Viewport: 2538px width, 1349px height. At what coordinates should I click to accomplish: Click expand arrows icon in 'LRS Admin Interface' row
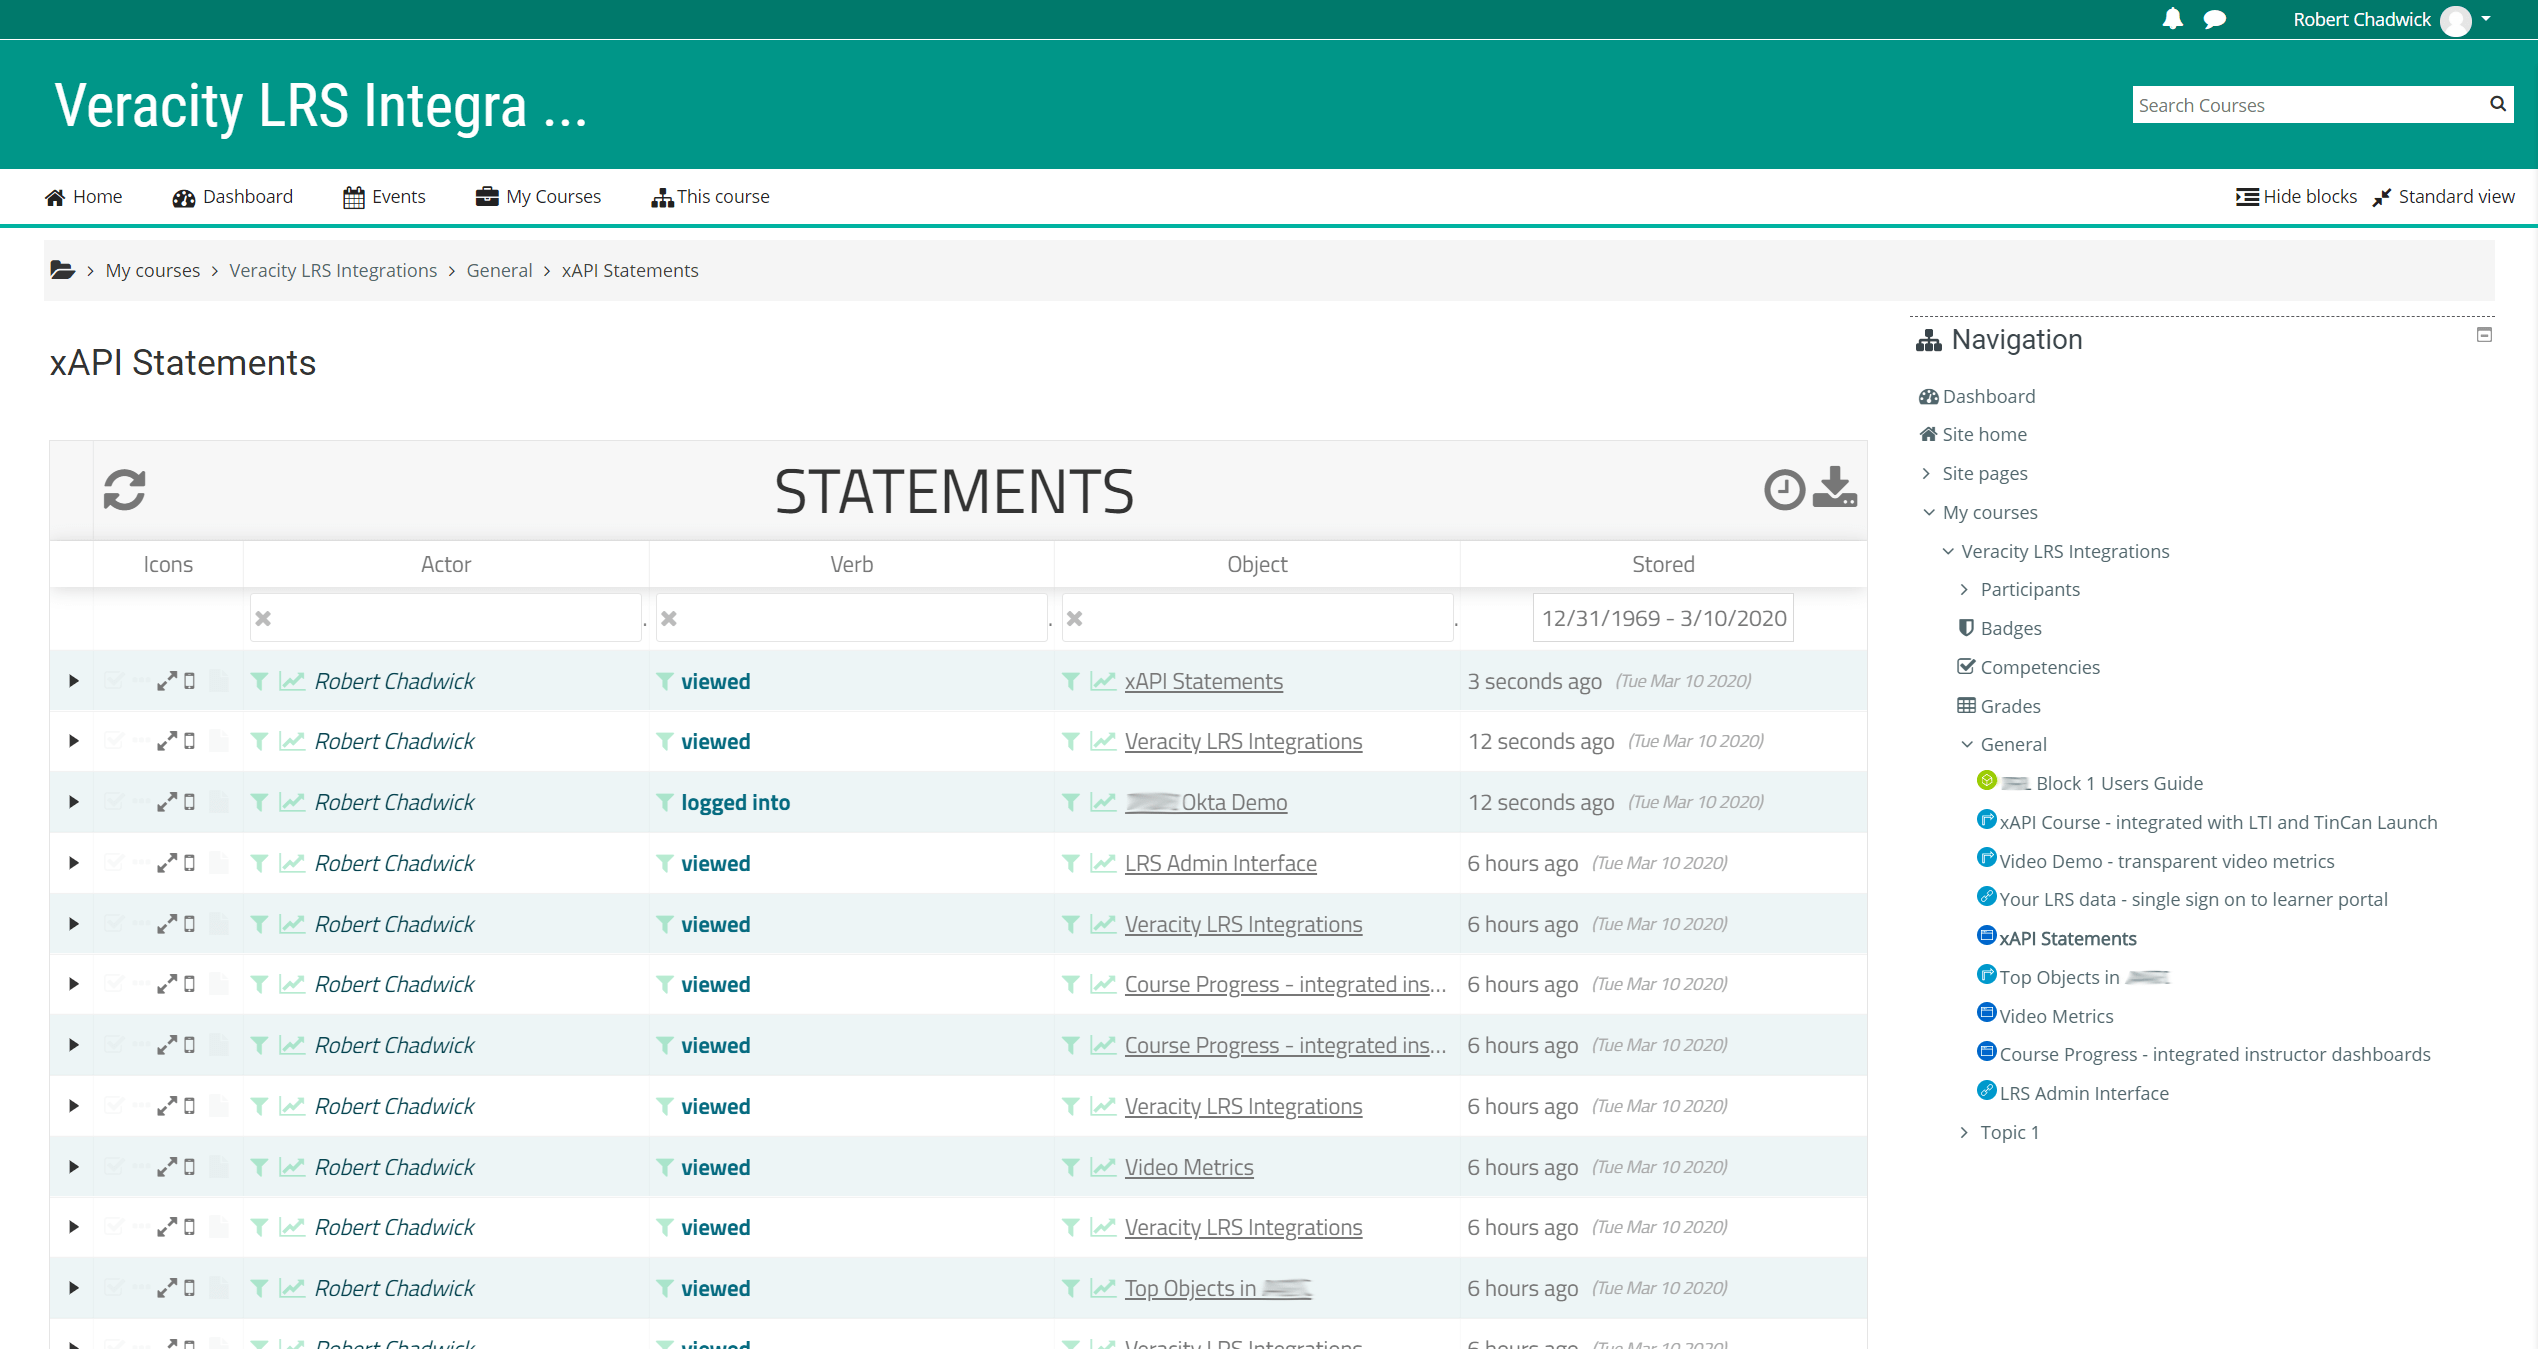tap(166, 863)
